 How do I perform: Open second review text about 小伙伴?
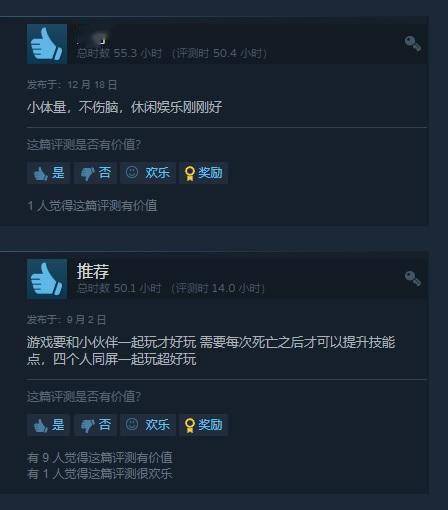(x=211, y=351)
